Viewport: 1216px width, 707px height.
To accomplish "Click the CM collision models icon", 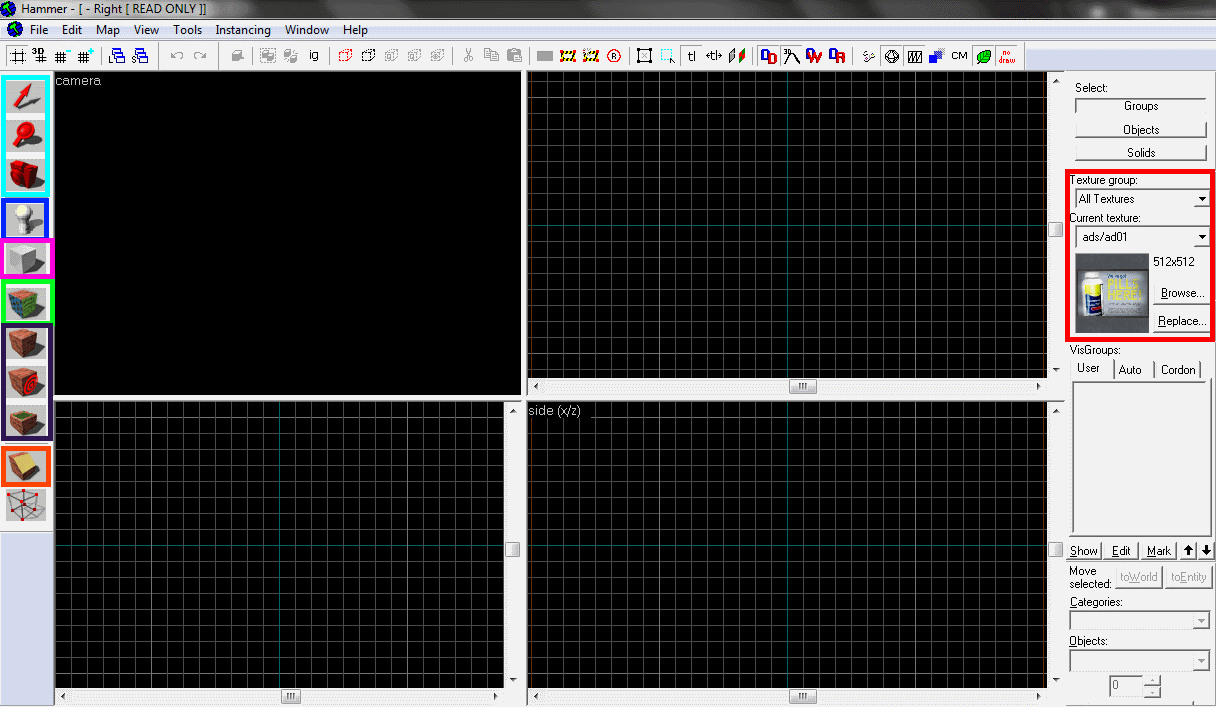I will pyautogui.click(x=959, y=56).
